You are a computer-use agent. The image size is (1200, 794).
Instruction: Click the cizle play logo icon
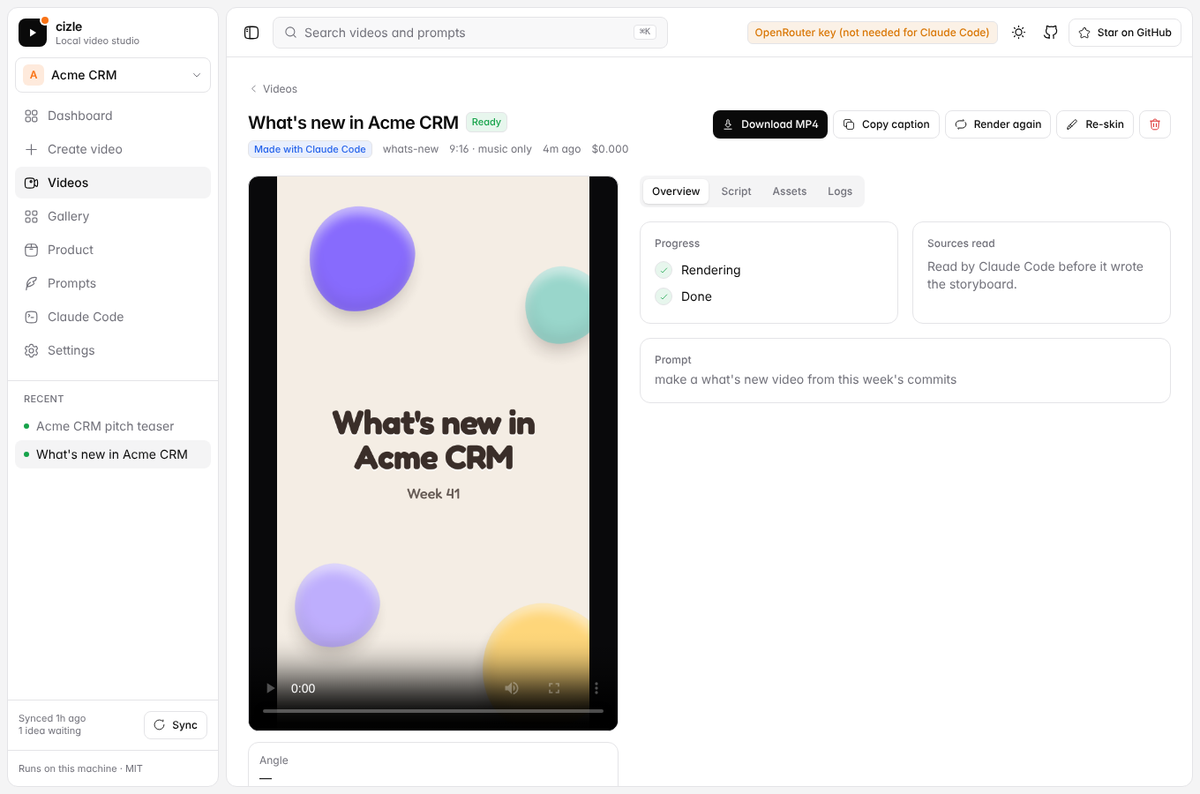point(33,33)
